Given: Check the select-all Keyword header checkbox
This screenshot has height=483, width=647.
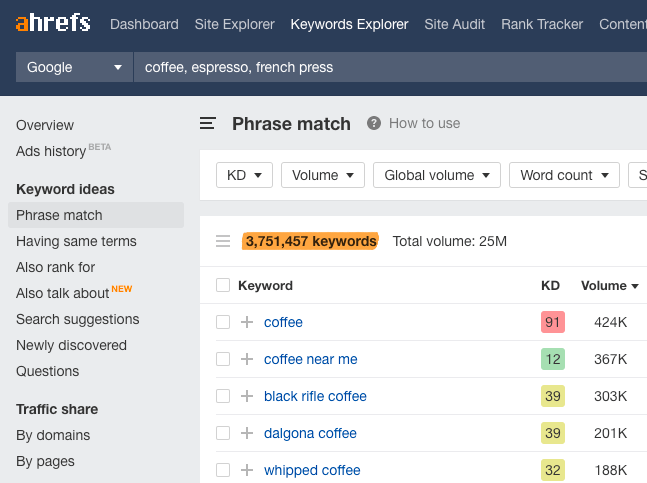Looking at the screenshot, I should [x=223, y=285].
